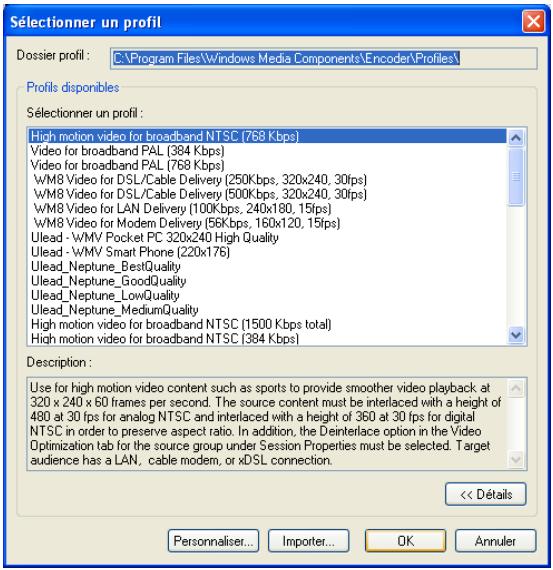The height and width of the screenshot is (570, 553).
Task: Close the Sélectionner un profil dialog
Action: click(x=533, y=21)
